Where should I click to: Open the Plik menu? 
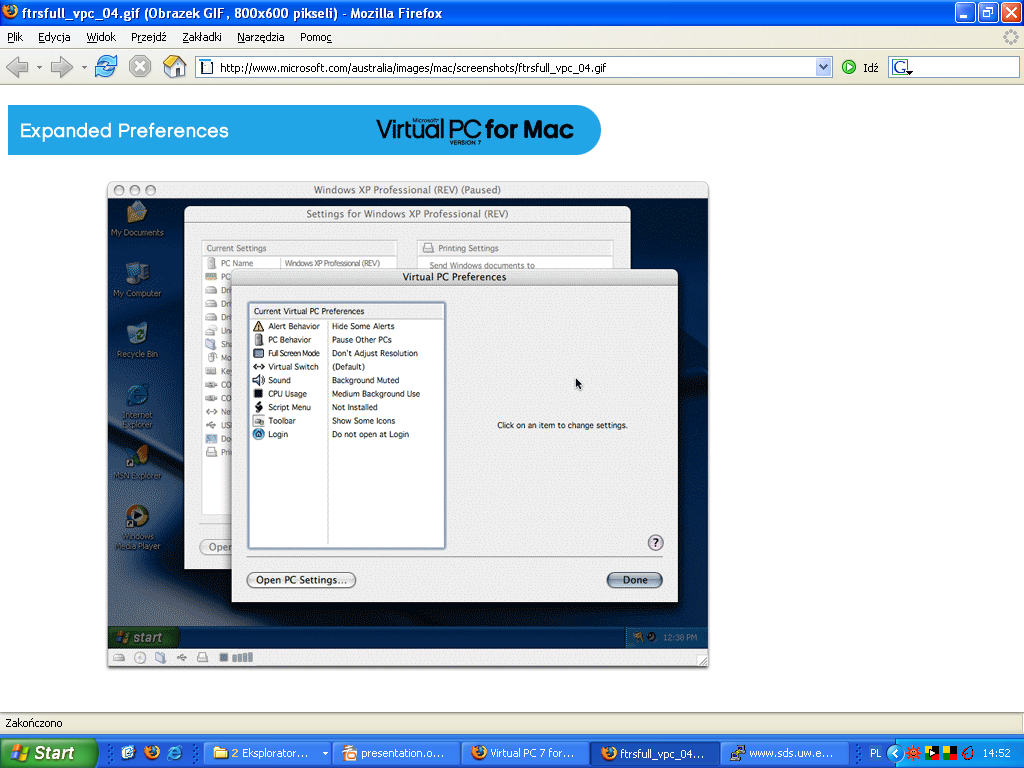pyautogui.click(x=15, y=37)
